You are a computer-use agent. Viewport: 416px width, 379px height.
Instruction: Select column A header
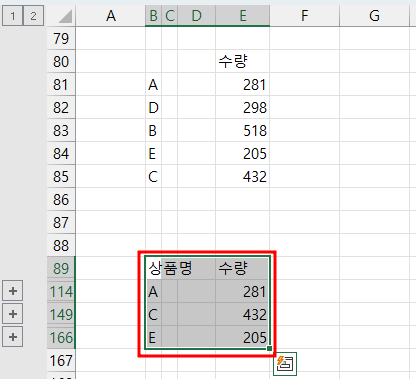[x=111, y=16]
